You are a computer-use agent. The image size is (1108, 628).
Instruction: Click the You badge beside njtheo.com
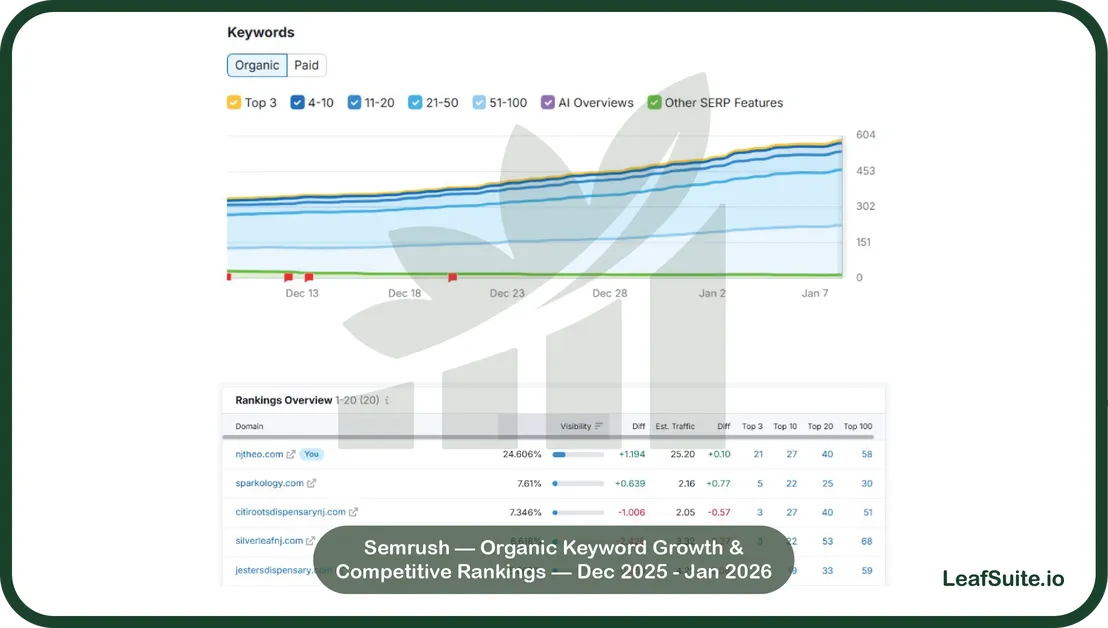312,454
